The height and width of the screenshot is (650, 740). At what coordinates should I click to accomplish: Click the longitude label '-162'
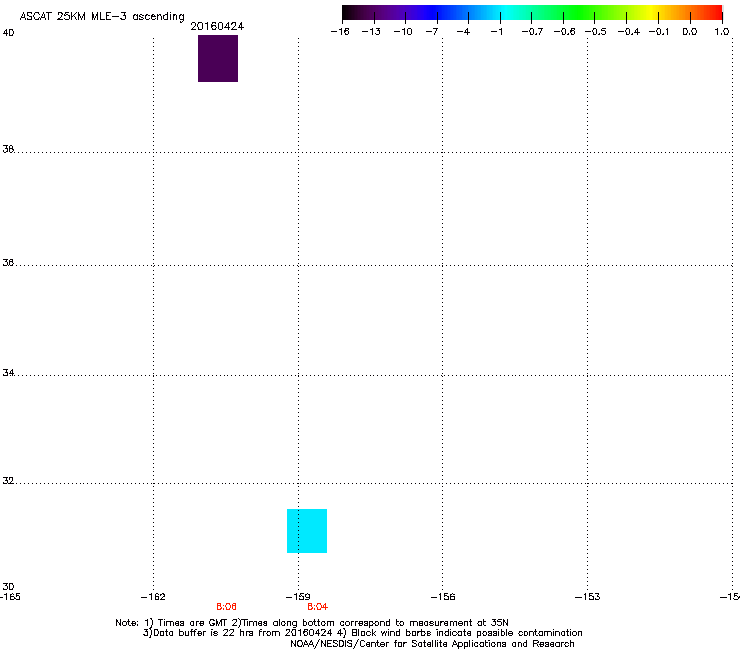click(153, 597)
